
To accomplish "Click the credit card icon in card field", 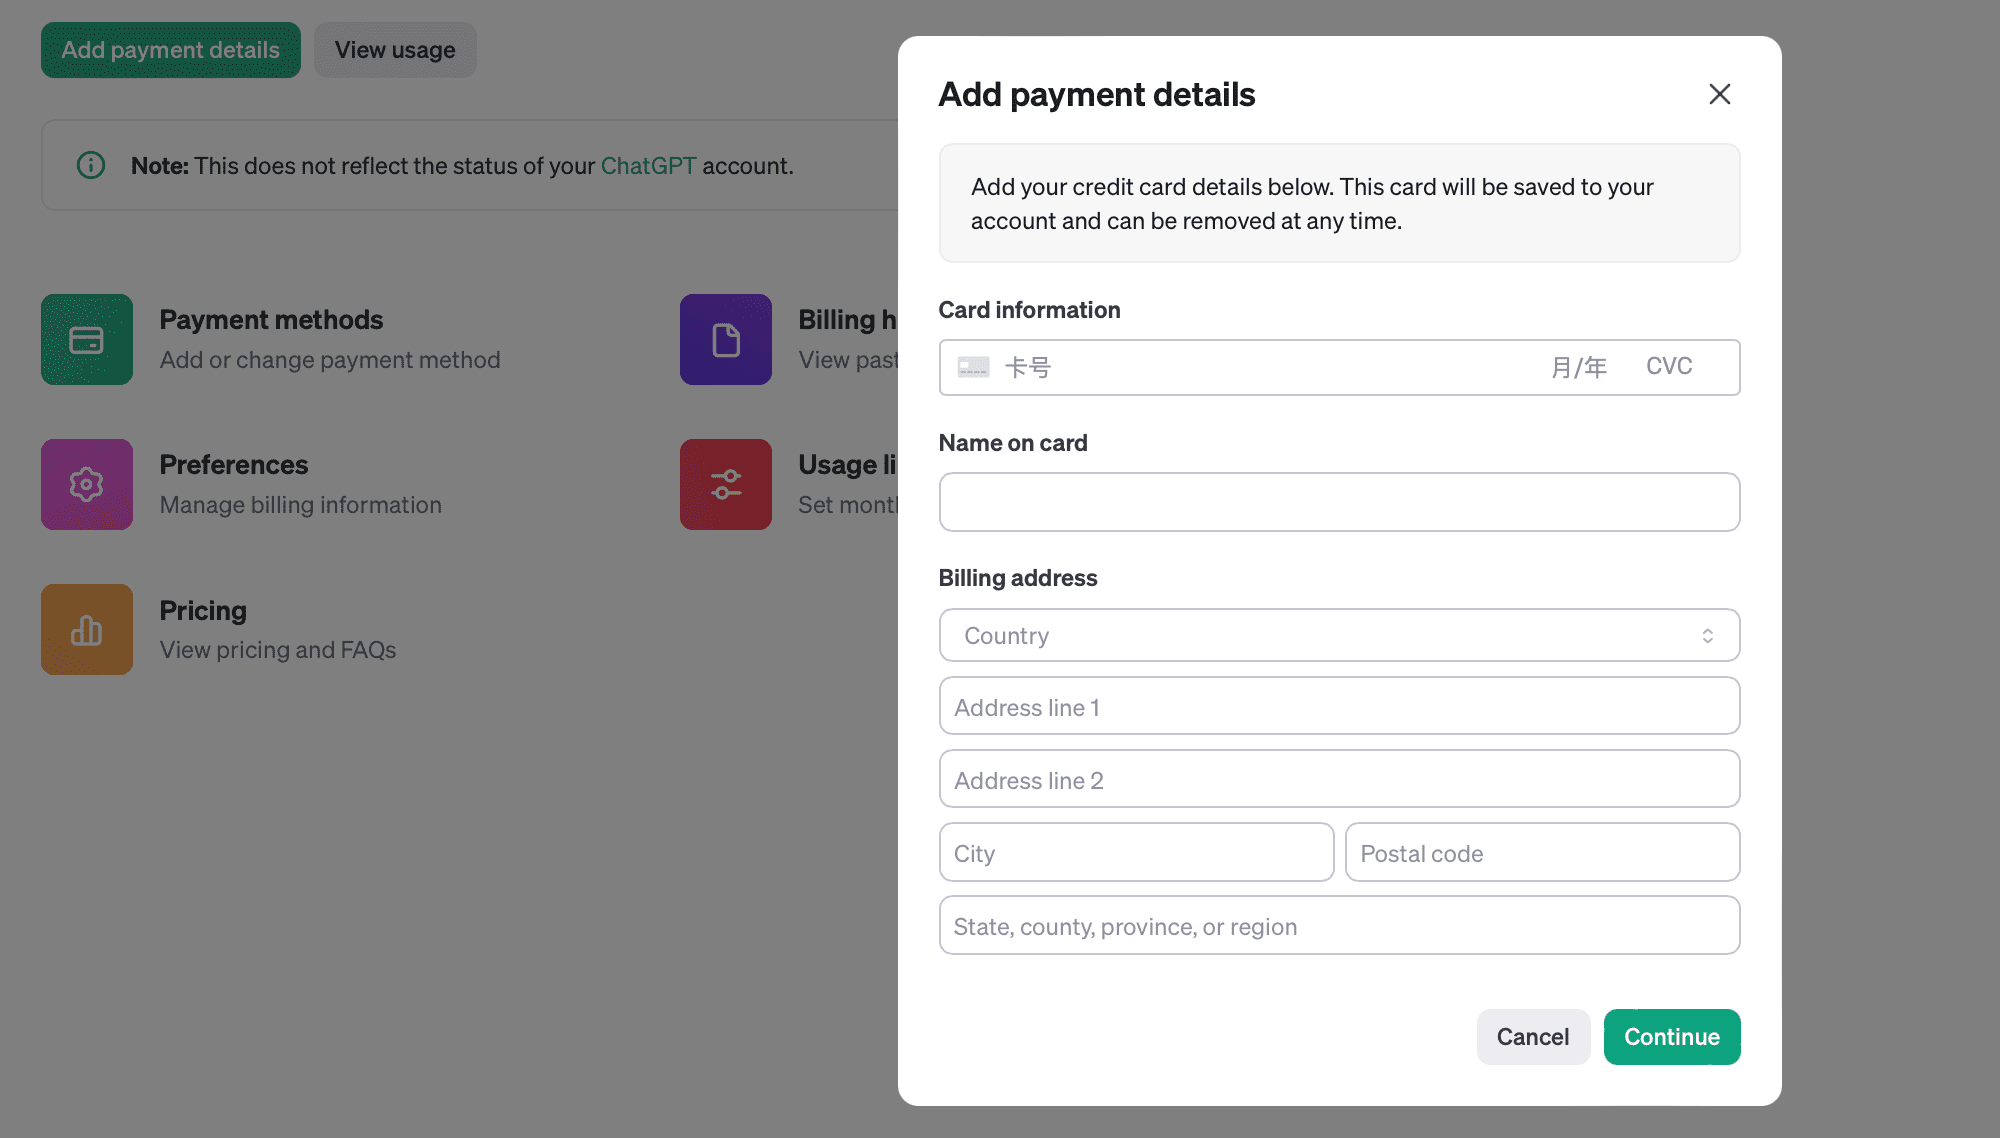I will click(x=973, y=367).
